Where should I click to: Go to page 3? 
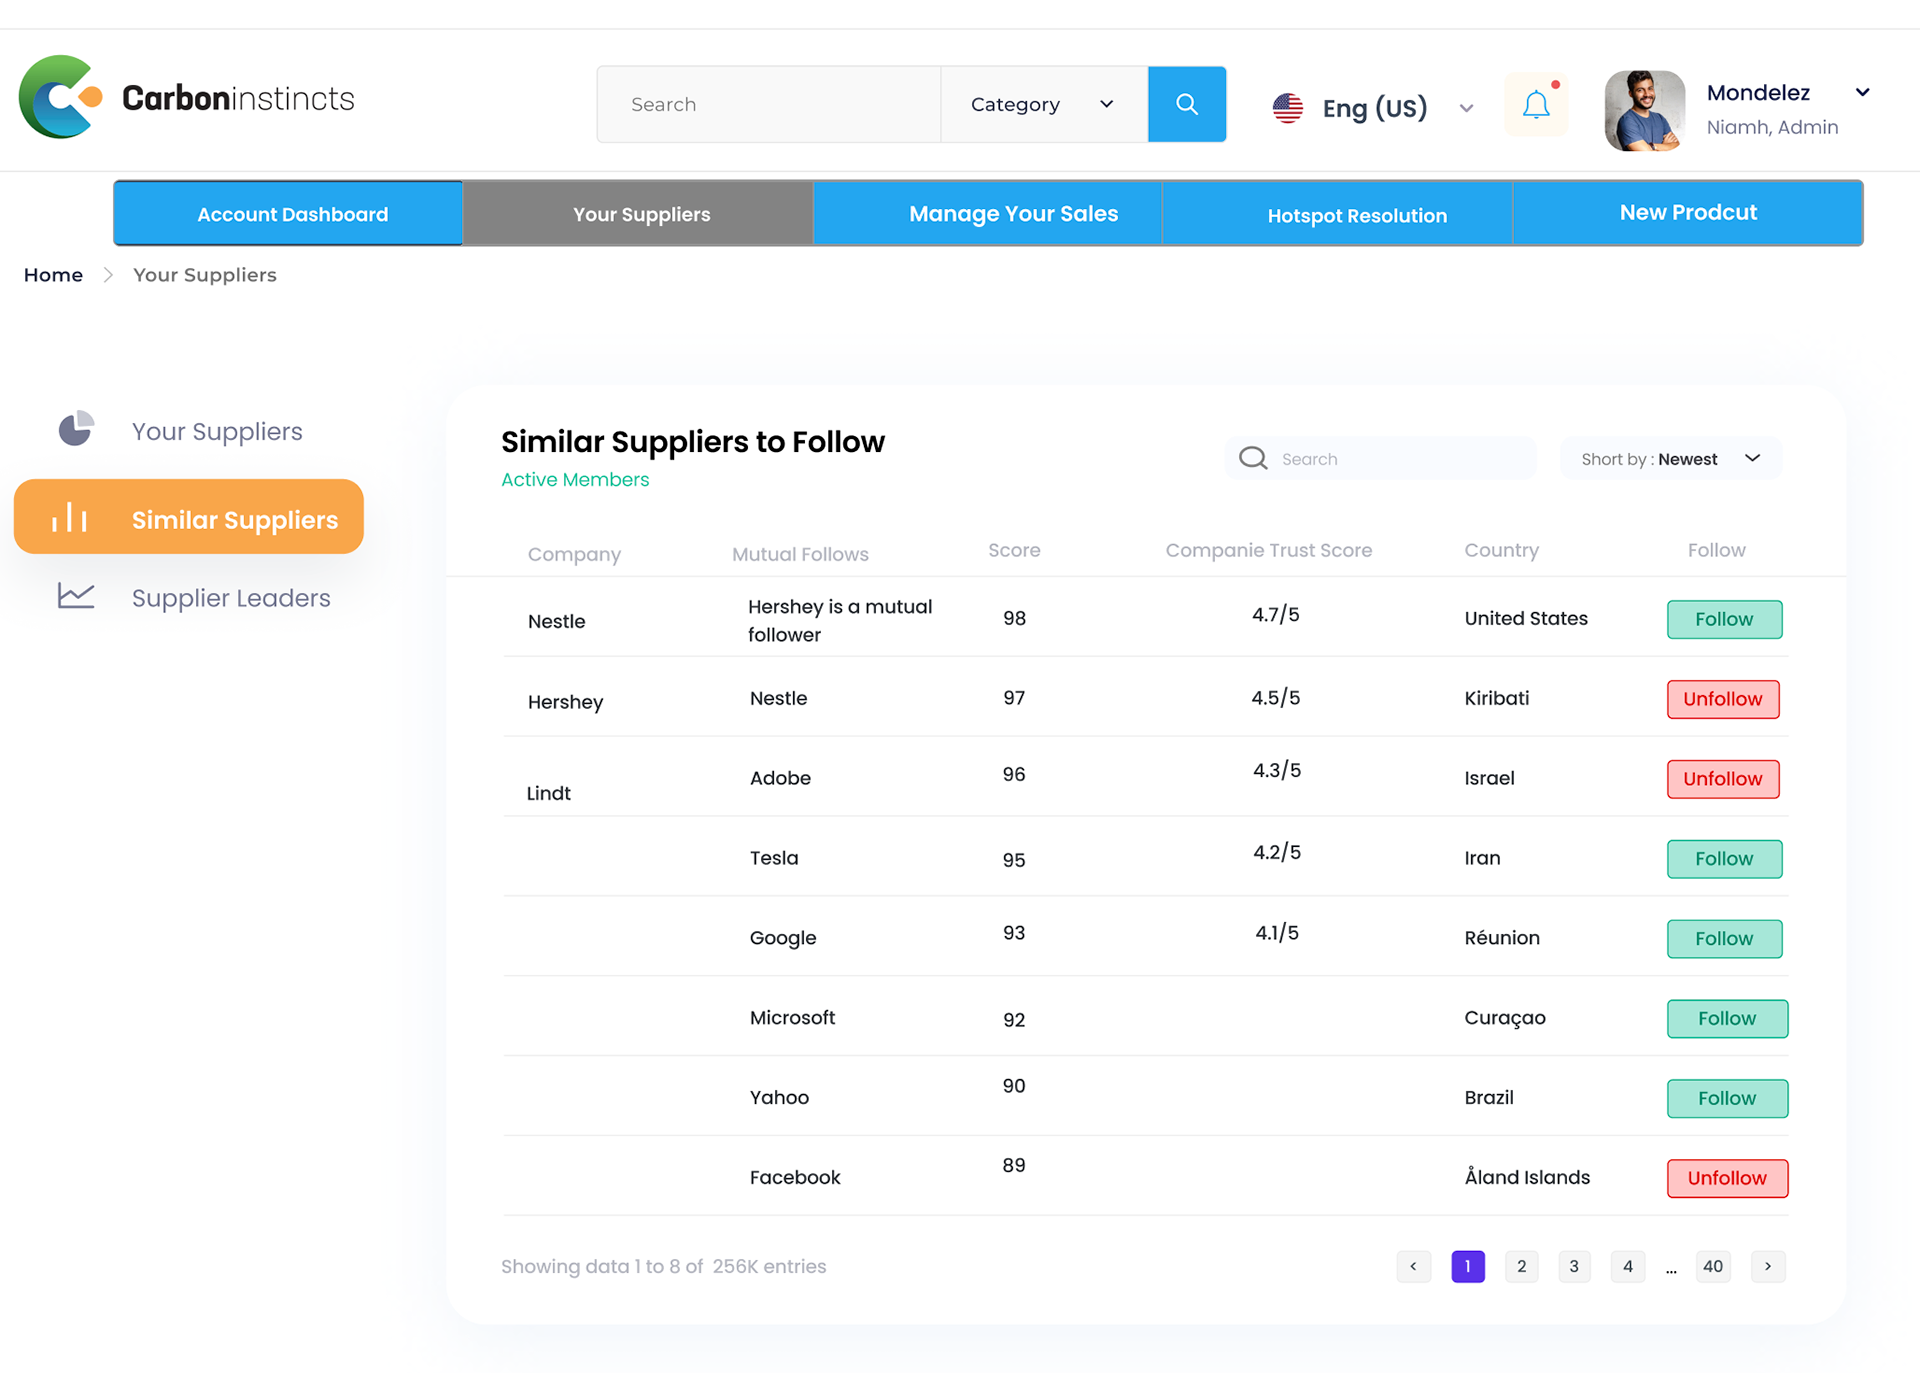click(x=1574, y=1266)
